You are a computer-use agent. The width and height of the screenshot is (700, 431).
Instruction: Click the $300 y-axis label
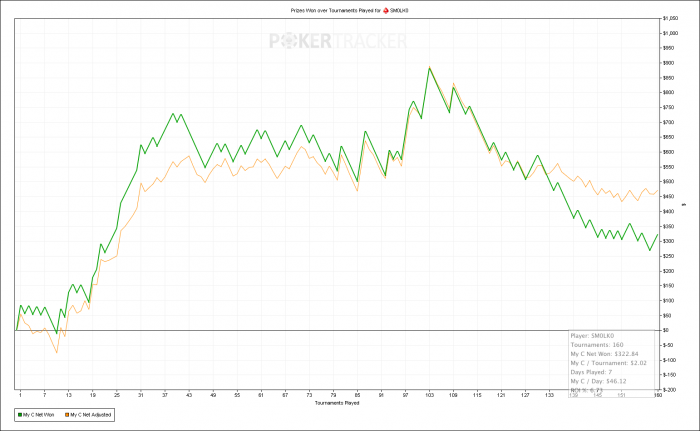[668, 241]
